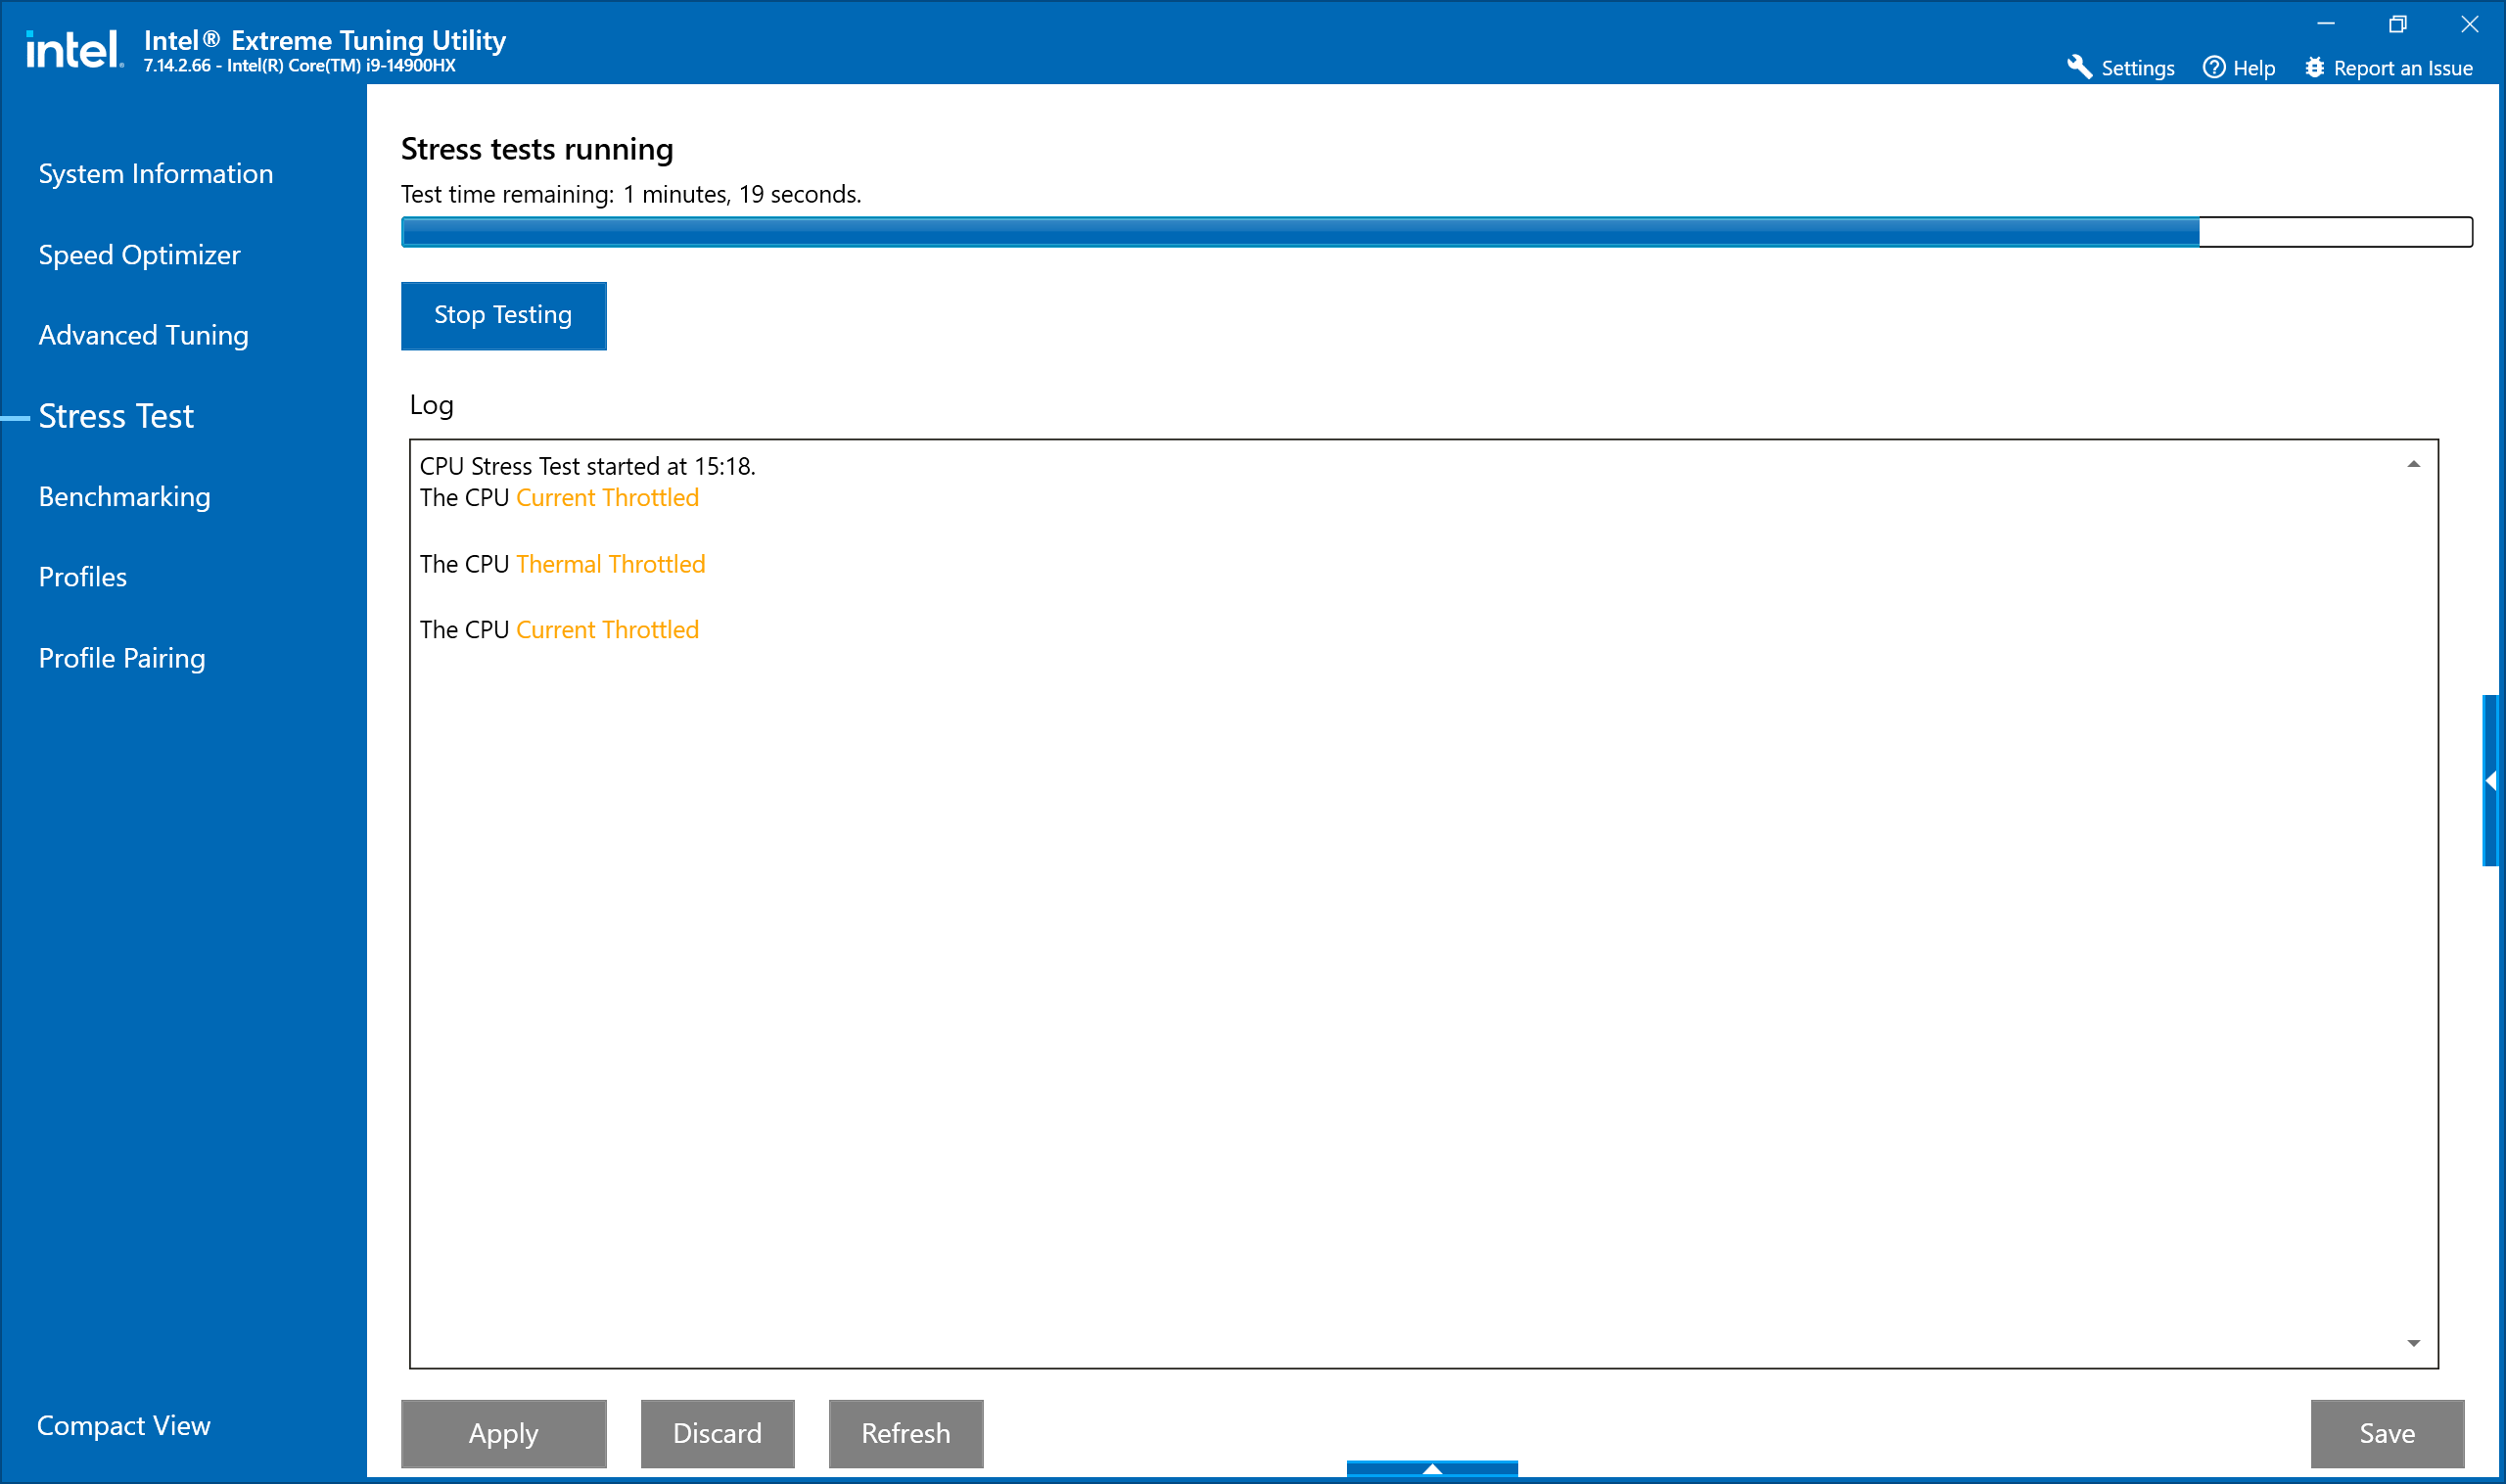This screenshot has height=1484, width=2506.
Task: Open the Benchmarking section
Action: pos(124,497)
